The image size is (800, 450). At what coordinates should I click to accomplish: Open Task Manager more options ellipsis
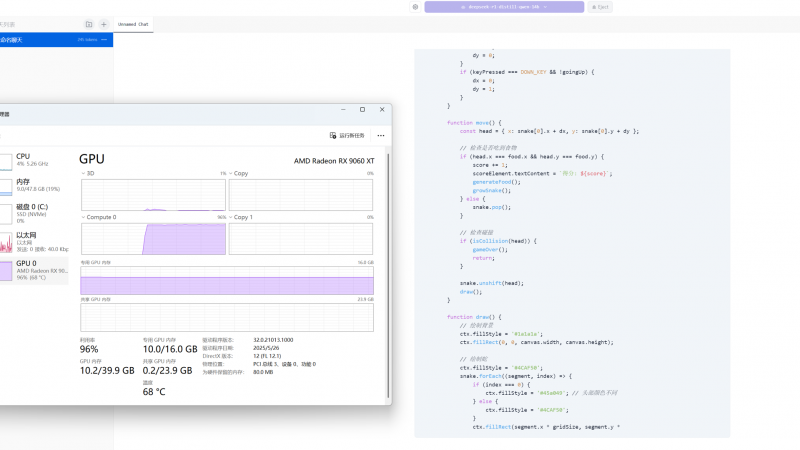[x=380, y=135]
